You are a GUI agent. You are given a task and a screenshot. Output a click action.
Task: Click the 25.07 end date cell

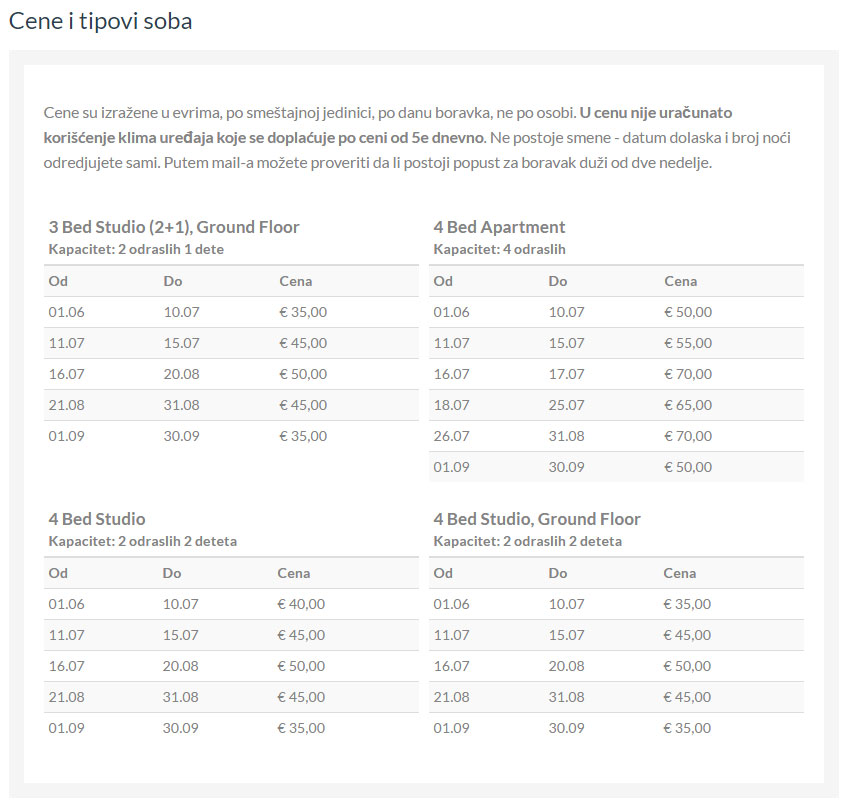click(566, 405)
